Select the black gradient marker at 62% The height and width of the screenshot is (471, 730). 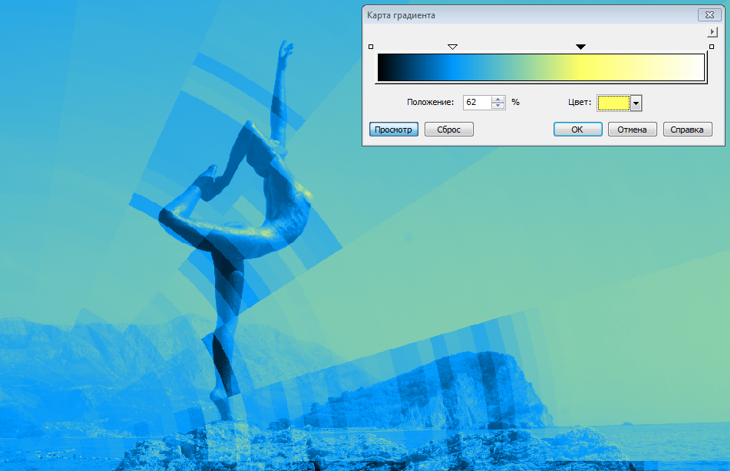[x=580, y=47]
